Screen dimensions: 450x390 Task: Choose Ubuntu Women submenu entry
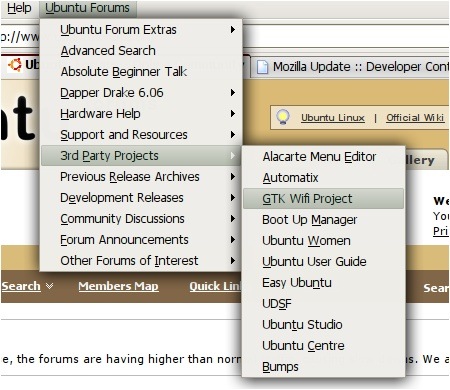324,241
